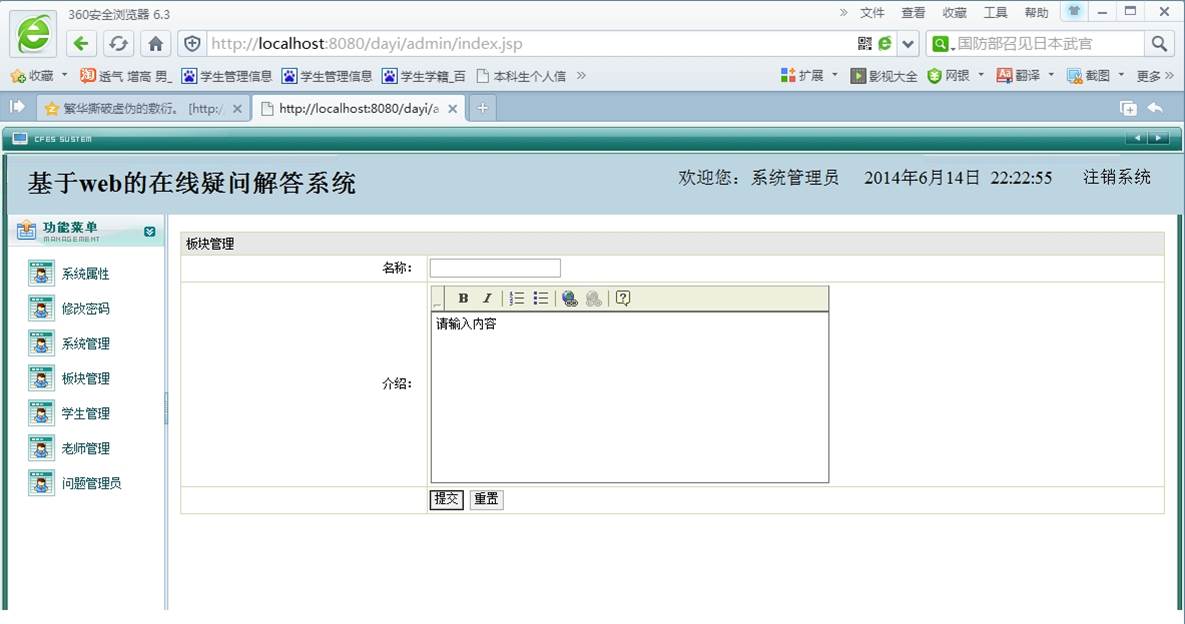Open the 工具 menu
Image resolution: width=1185 pixels, height=624 pixels.
(995, 12)
